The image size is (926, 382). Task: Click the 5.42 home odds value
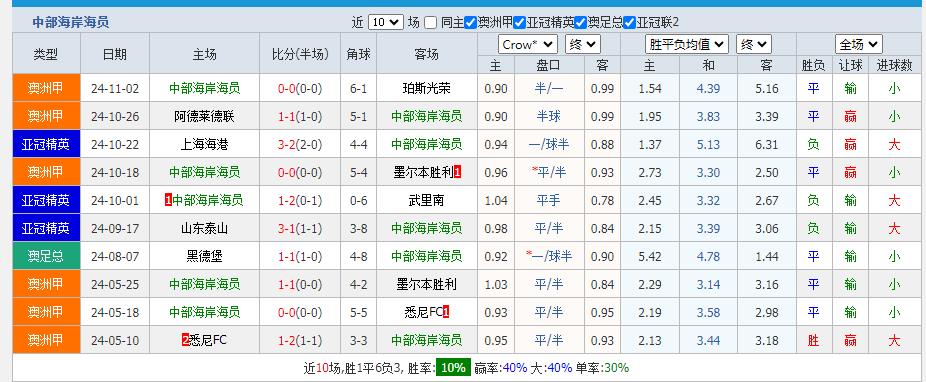[650, 256]
